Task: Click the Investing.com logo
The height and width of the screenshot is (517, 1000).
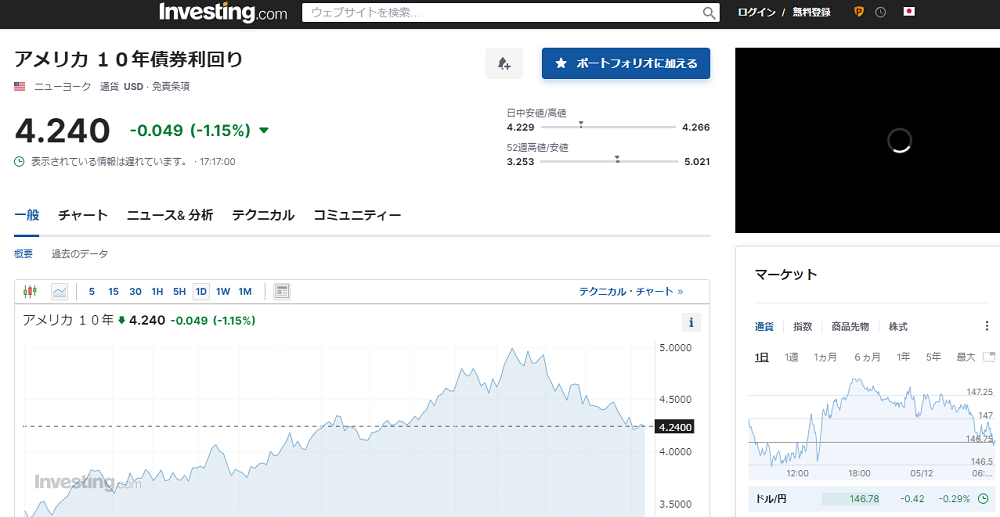Action: (223, 13)
